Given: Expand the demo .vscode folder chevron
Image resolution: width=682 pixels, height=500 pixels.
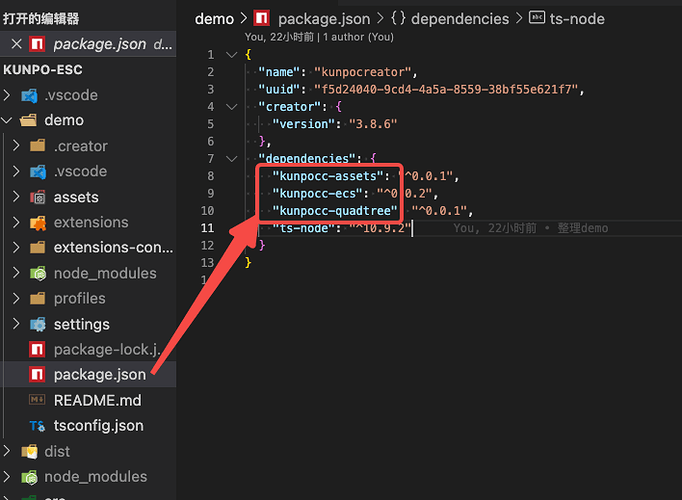Looking at the screenshot, I should coord(16,171).
